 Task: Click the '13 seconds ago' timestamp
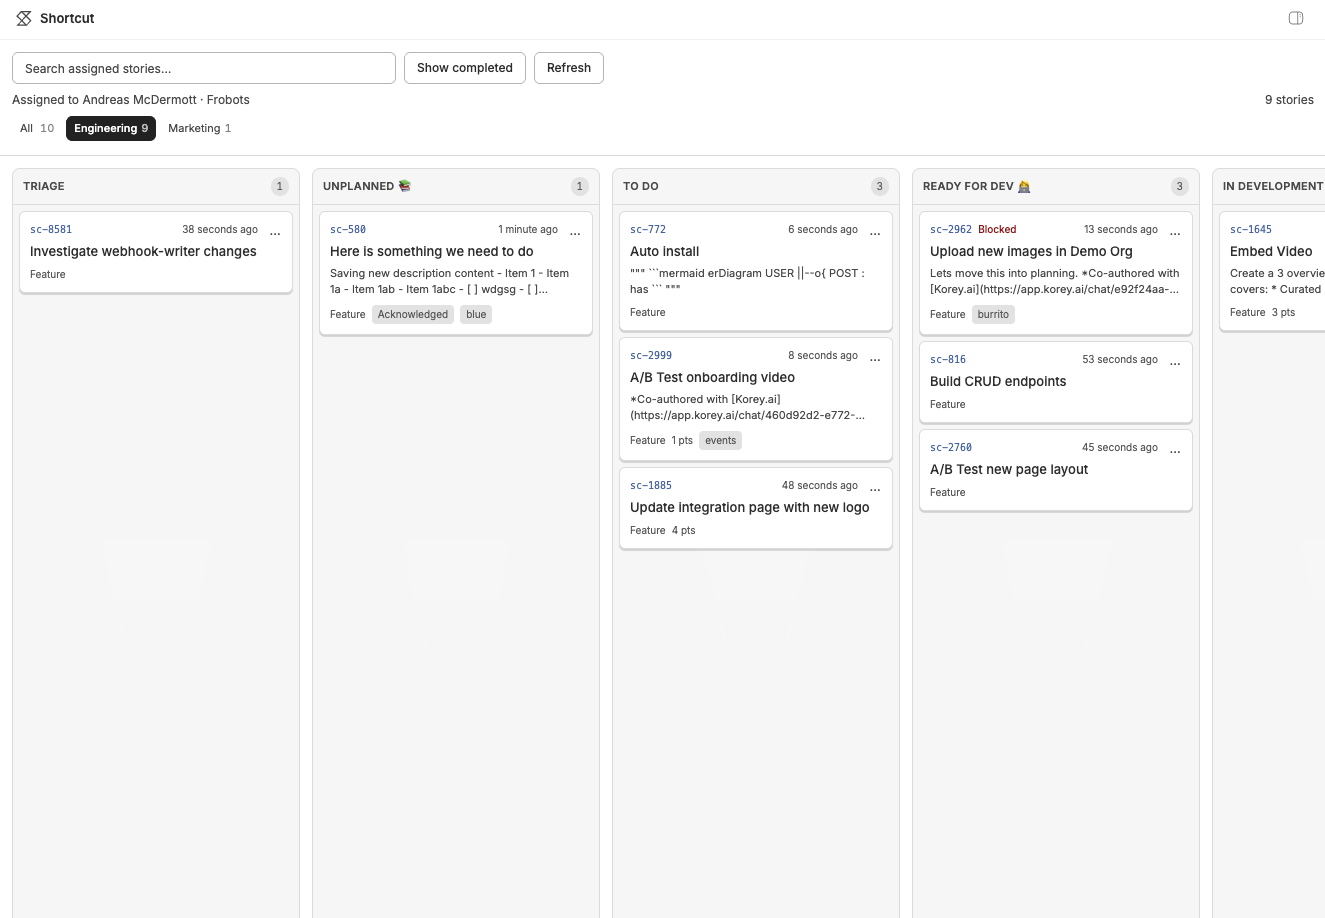click(x=1121, y=229)
